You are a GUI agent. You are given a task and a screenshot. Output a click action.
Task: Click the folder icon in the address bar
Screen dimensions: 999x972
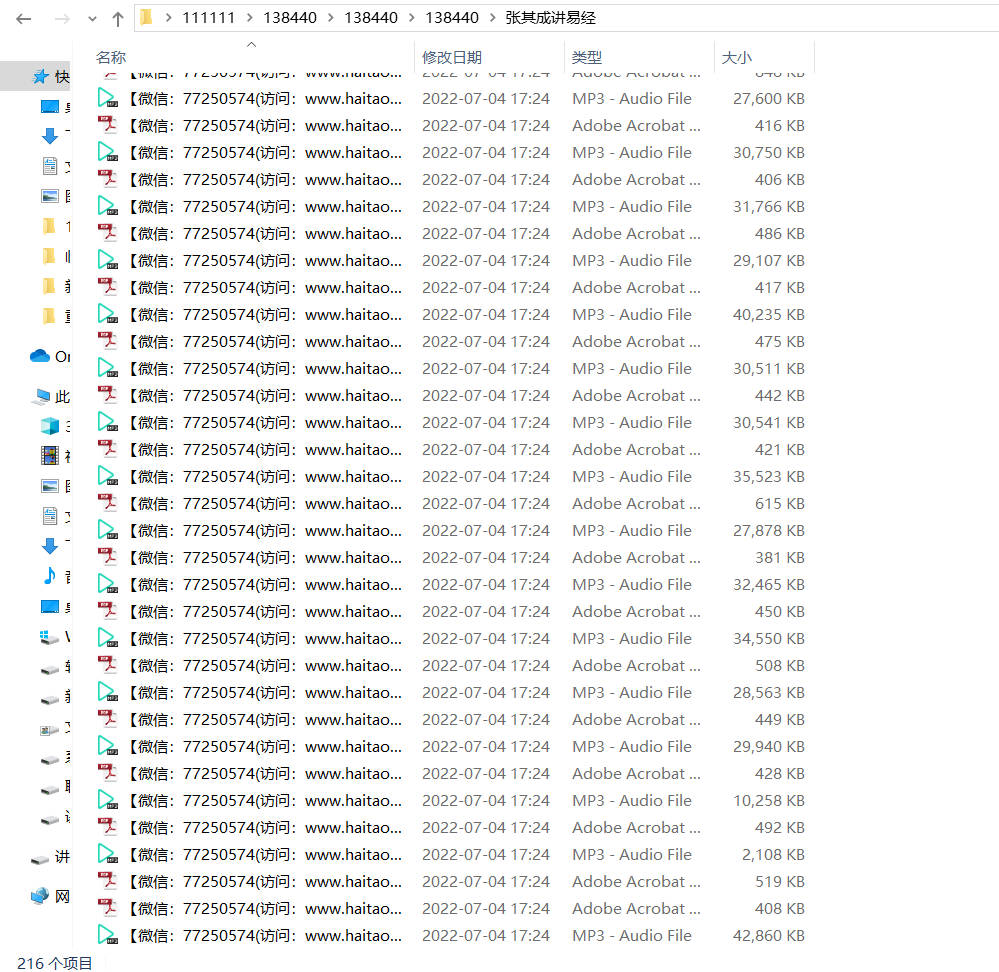point(147,17)
